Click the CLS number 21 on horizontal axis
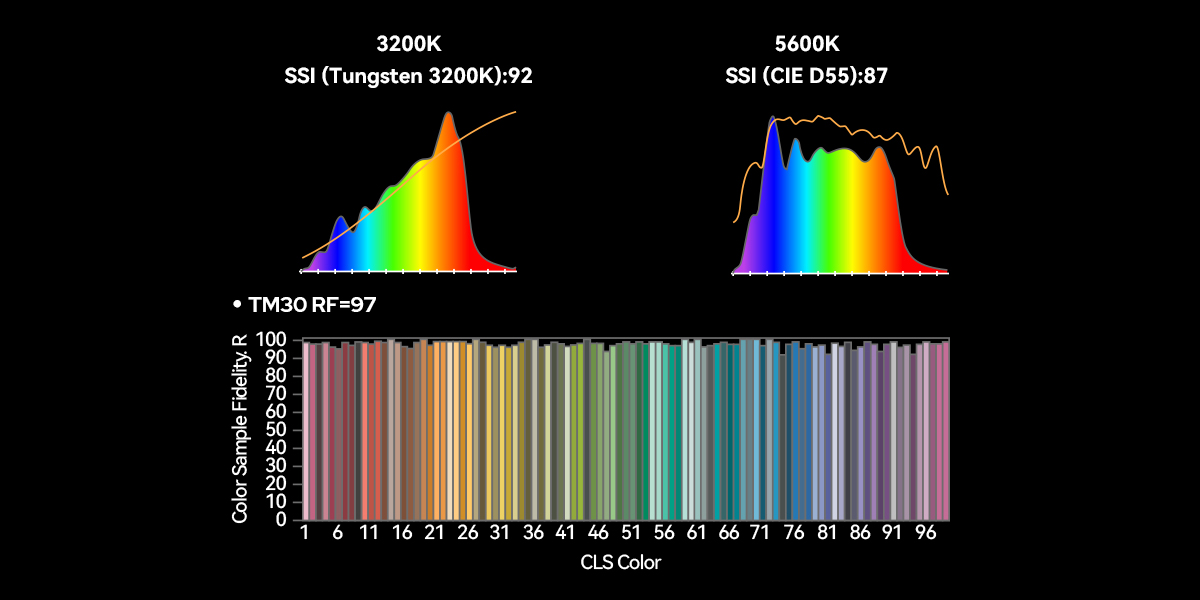Viewport: 1200px width, 600px height. tap(434, 534)
